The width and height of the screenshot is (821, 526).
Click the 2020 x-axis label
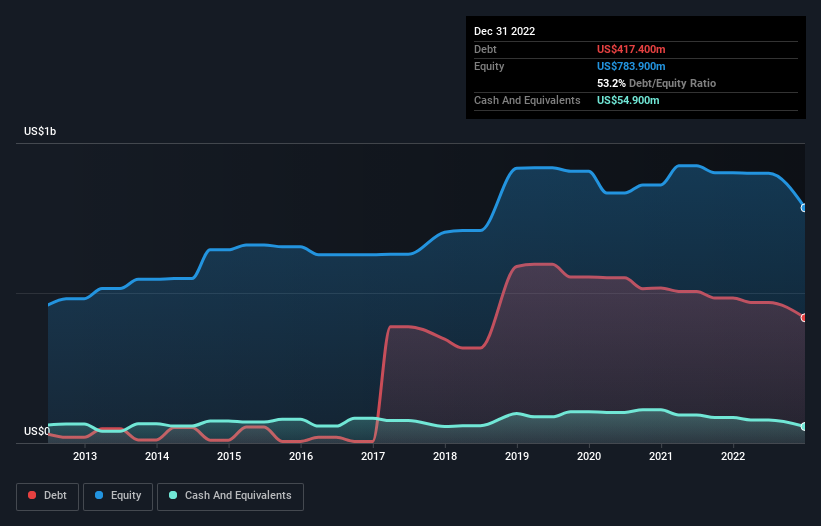point(589,456)
